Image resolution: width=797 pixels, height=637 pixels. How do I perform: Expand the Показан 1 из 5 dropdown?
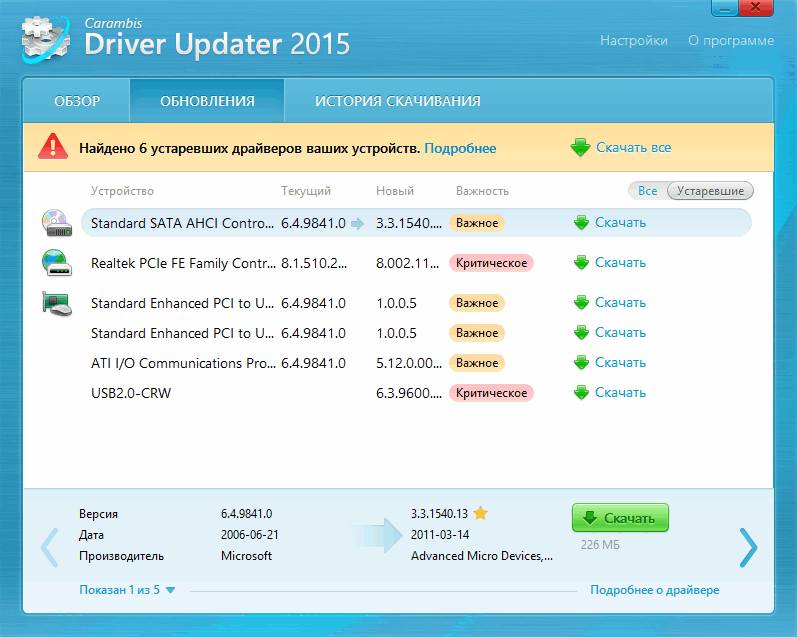click(x=127, y=590)
